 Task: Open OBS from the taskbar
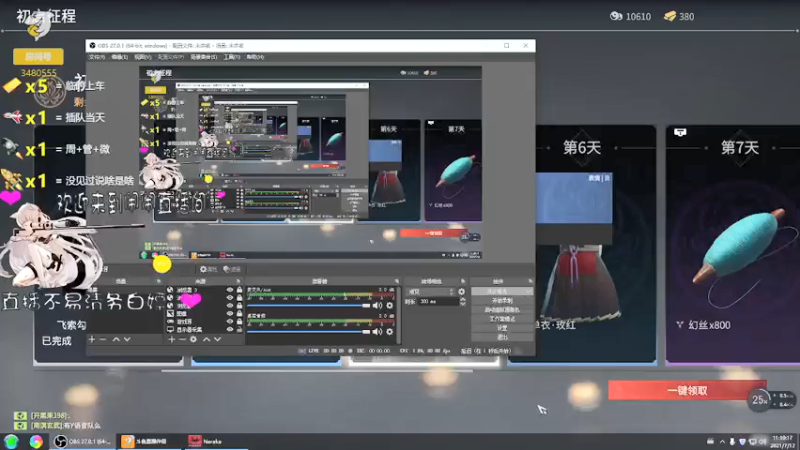[x=83, y=441]
